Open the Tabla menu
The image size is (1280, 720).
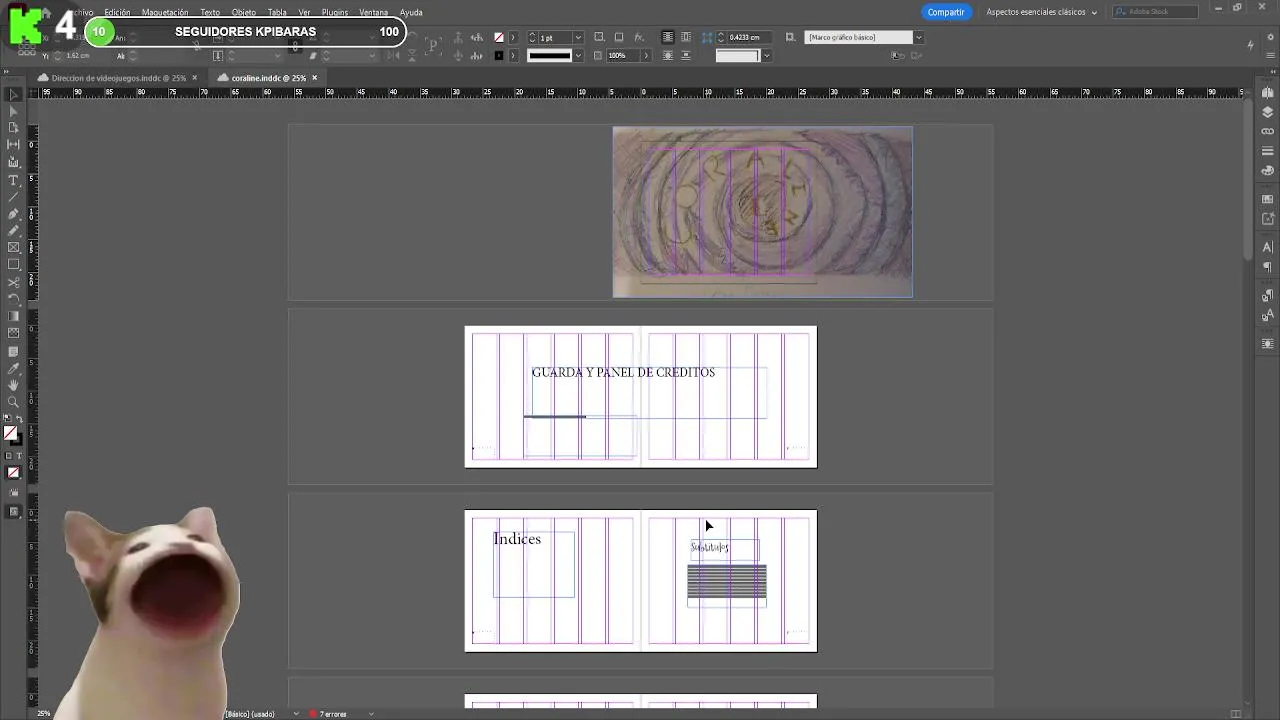tap(277, 12)
